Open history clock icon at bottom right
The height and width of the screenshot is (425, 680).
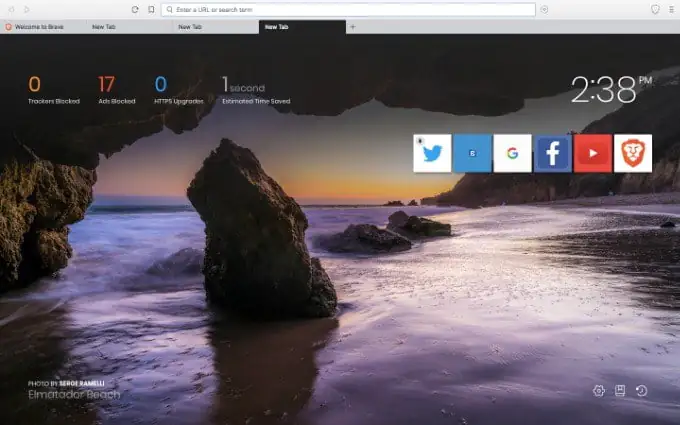[641, 391]
